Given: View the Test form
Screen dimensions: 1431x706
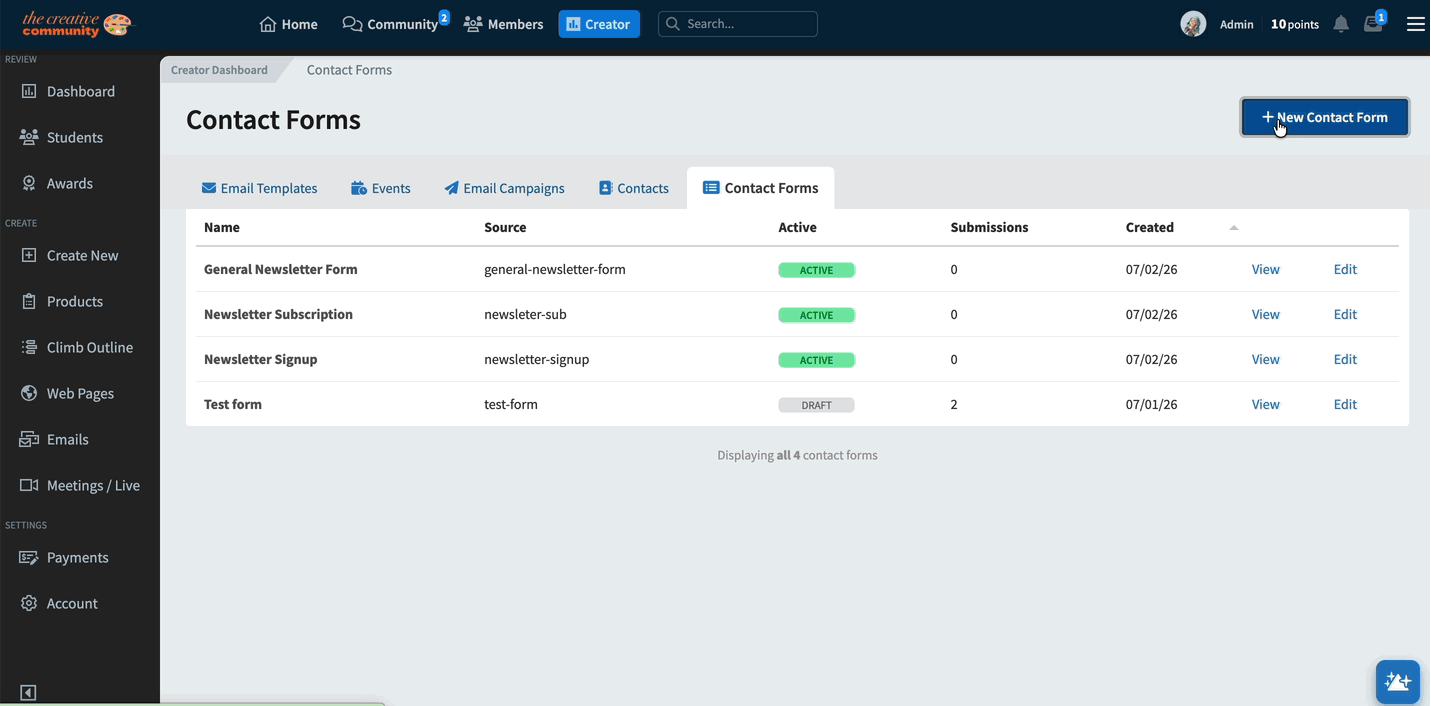Looking at the screenshot, I should [x=1266, y=404].
